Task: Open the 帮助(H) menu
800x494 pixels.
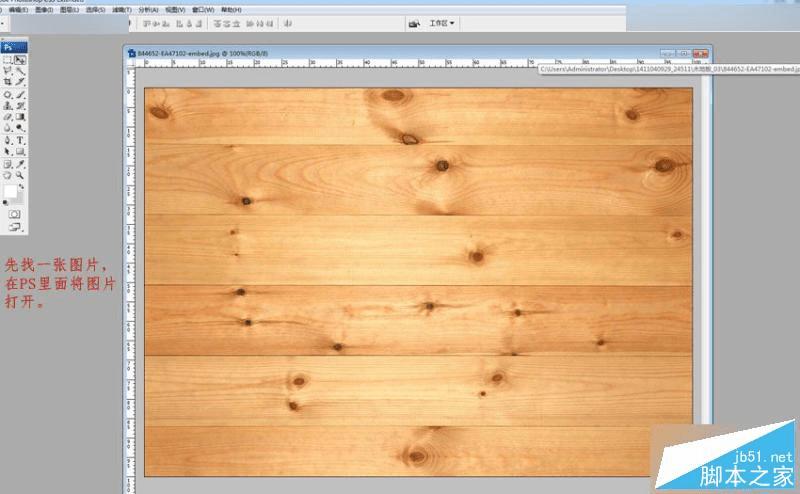Action: (x=231, y=10)
